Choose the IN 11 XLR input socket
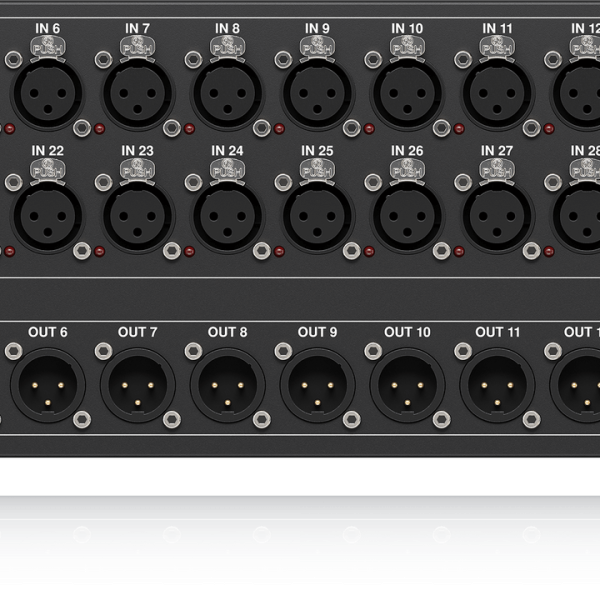The width and height of the screenshot is (600, 600). pos(497,94)
